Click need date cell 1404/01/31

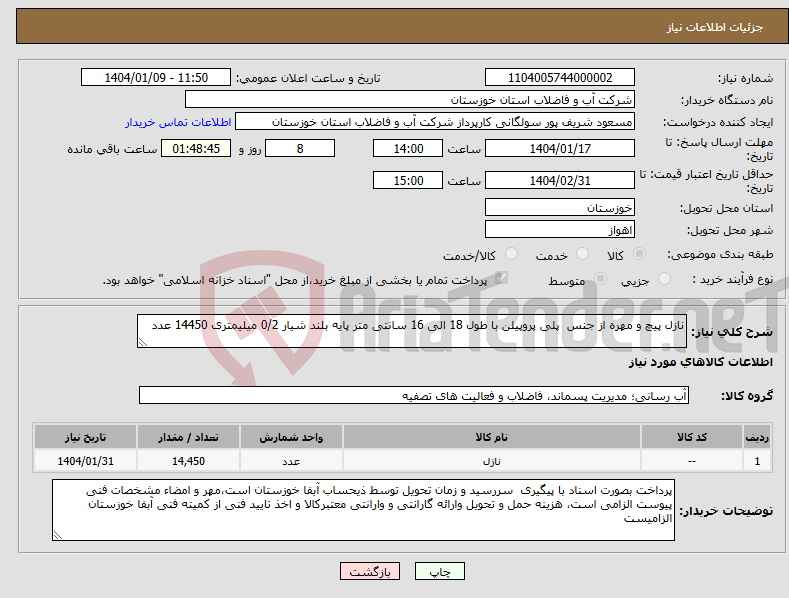86,461
